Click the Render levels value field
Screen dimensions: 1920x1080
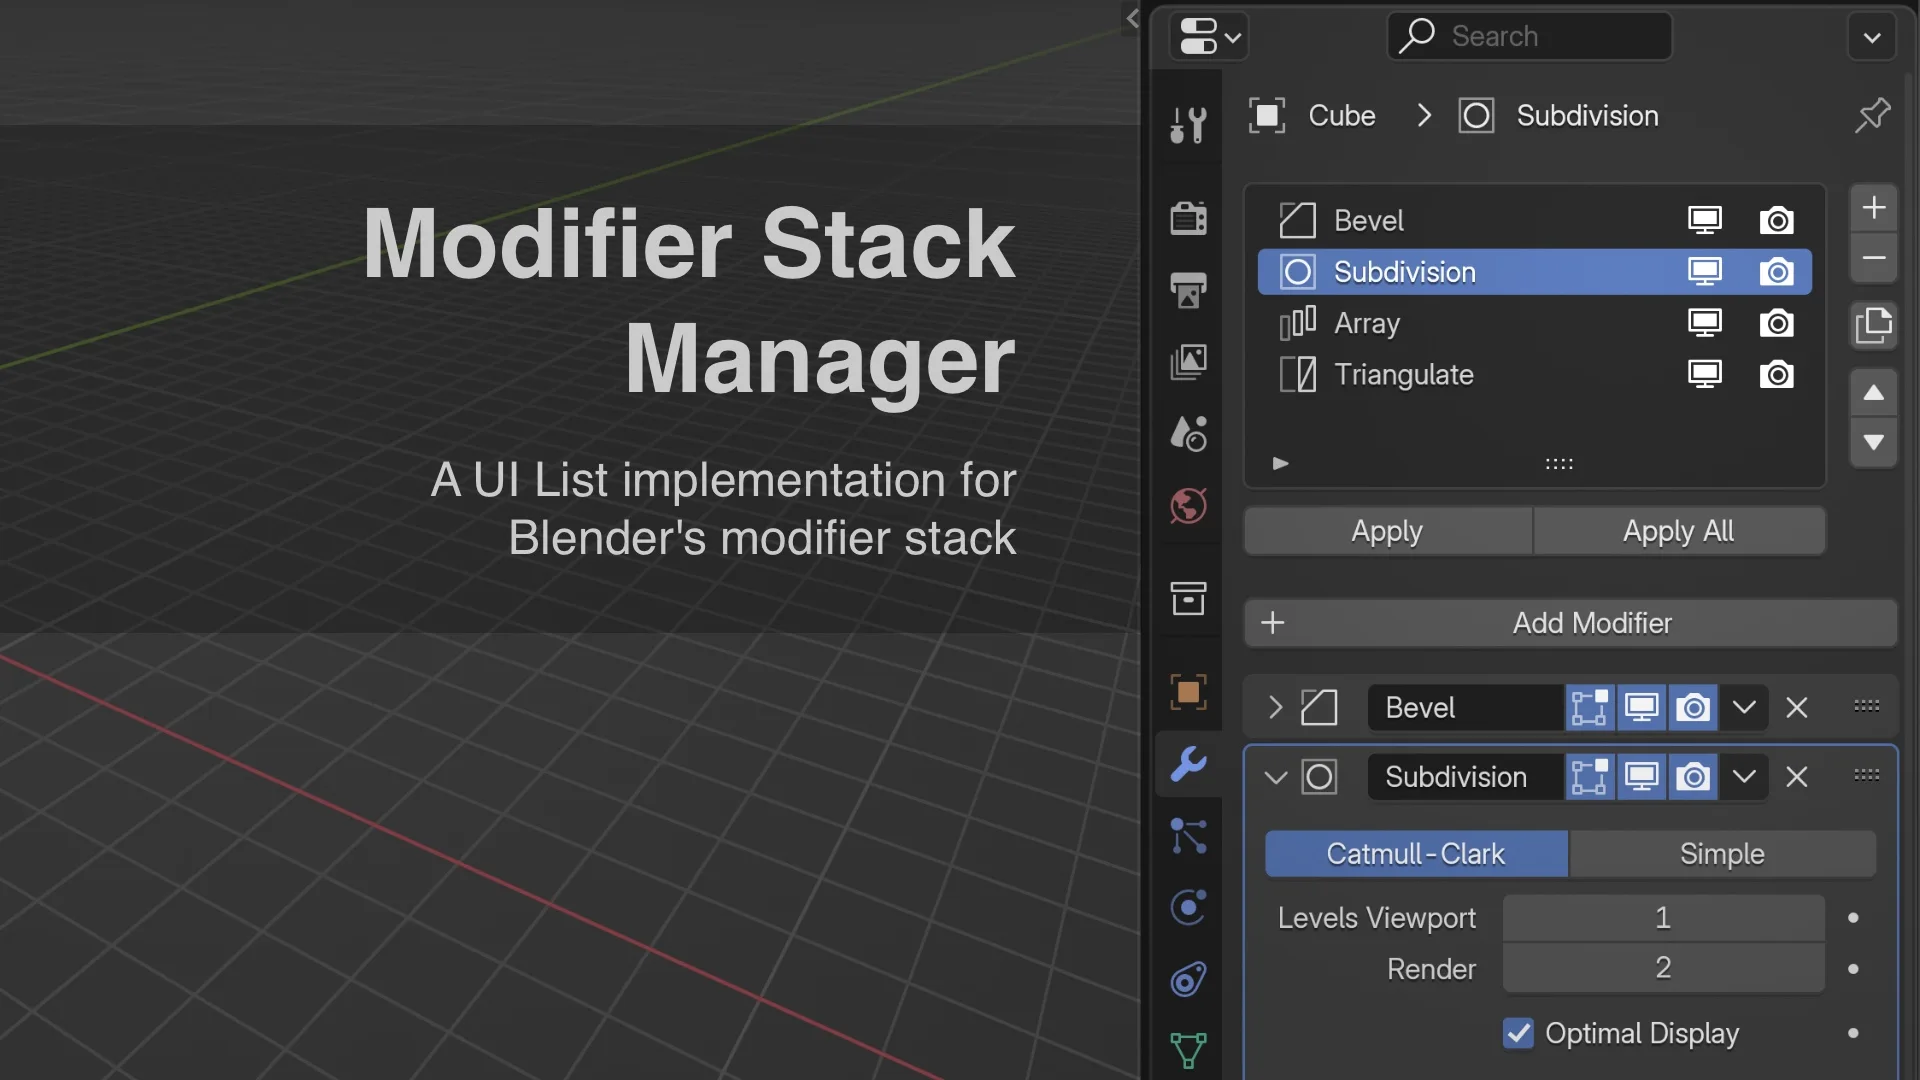click(x=1663, y=968)
